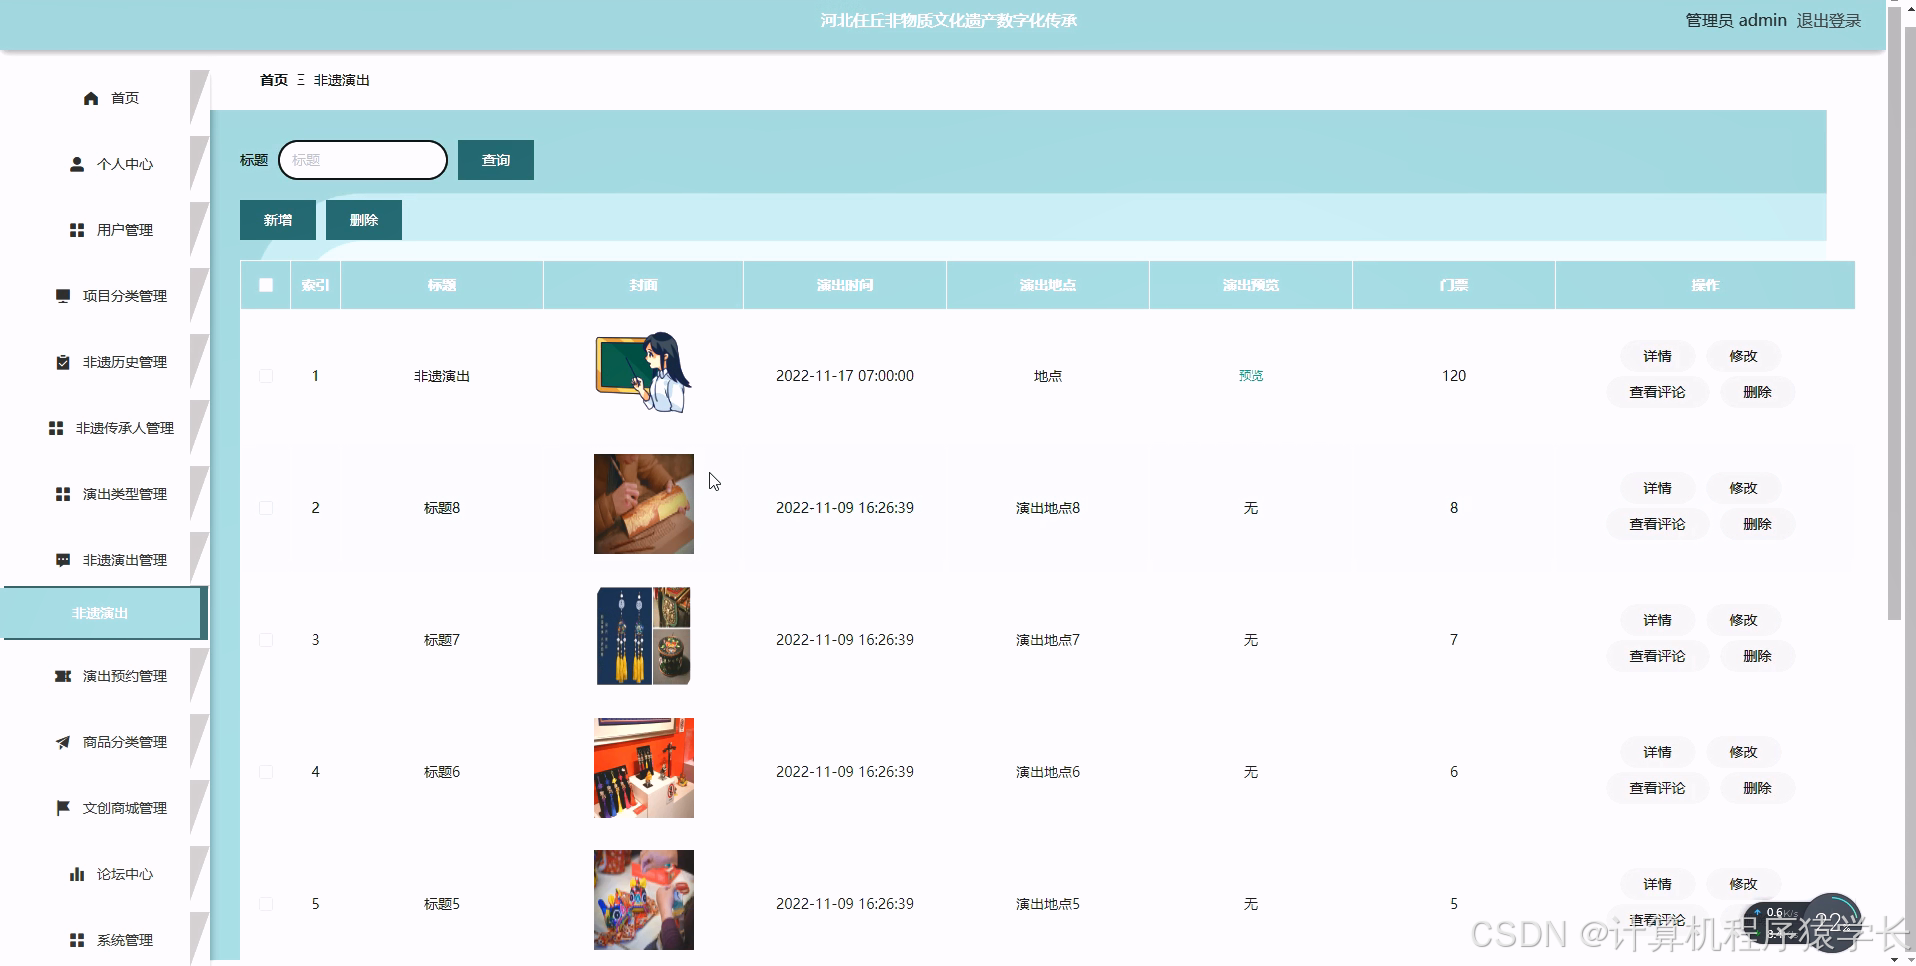This screenshot has height=966, width=1916.
Task: Click the clipboard icon beside 非遗历史管理
Action: [63, 362]
